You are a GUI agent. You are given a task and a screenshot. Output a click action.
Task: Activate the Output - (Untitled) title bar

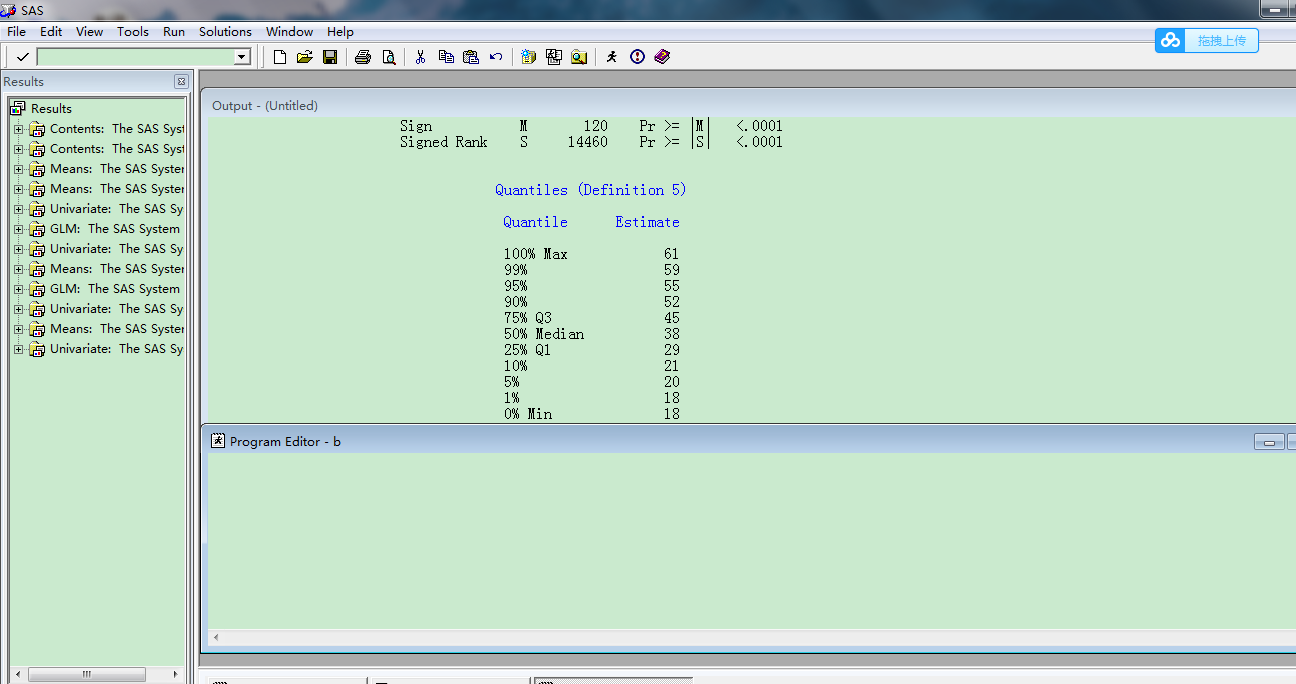click(x=750, y=105)
